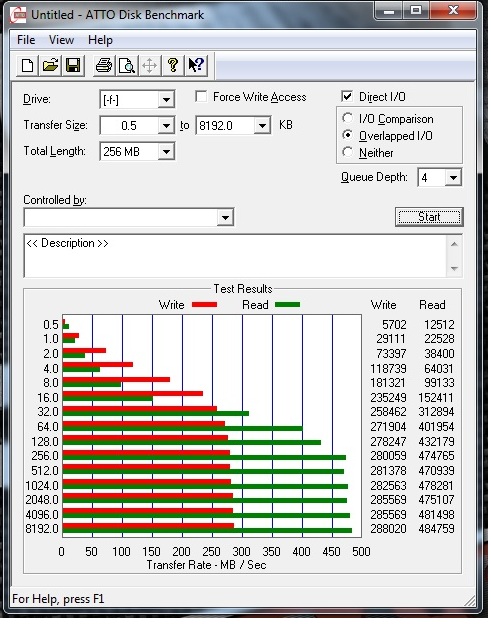Screen dimensions: 491x624
Task: Open the View menu
Action: (x=61, y=40)
